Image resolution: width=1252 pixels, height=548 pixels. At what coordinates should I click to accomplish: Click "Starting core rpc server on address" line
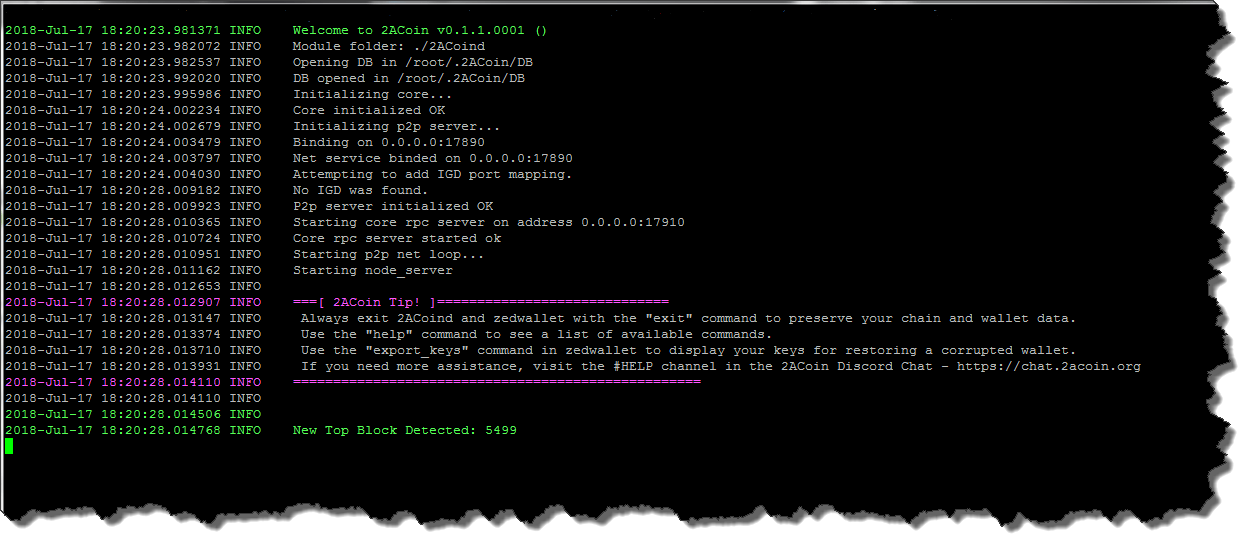488,222
